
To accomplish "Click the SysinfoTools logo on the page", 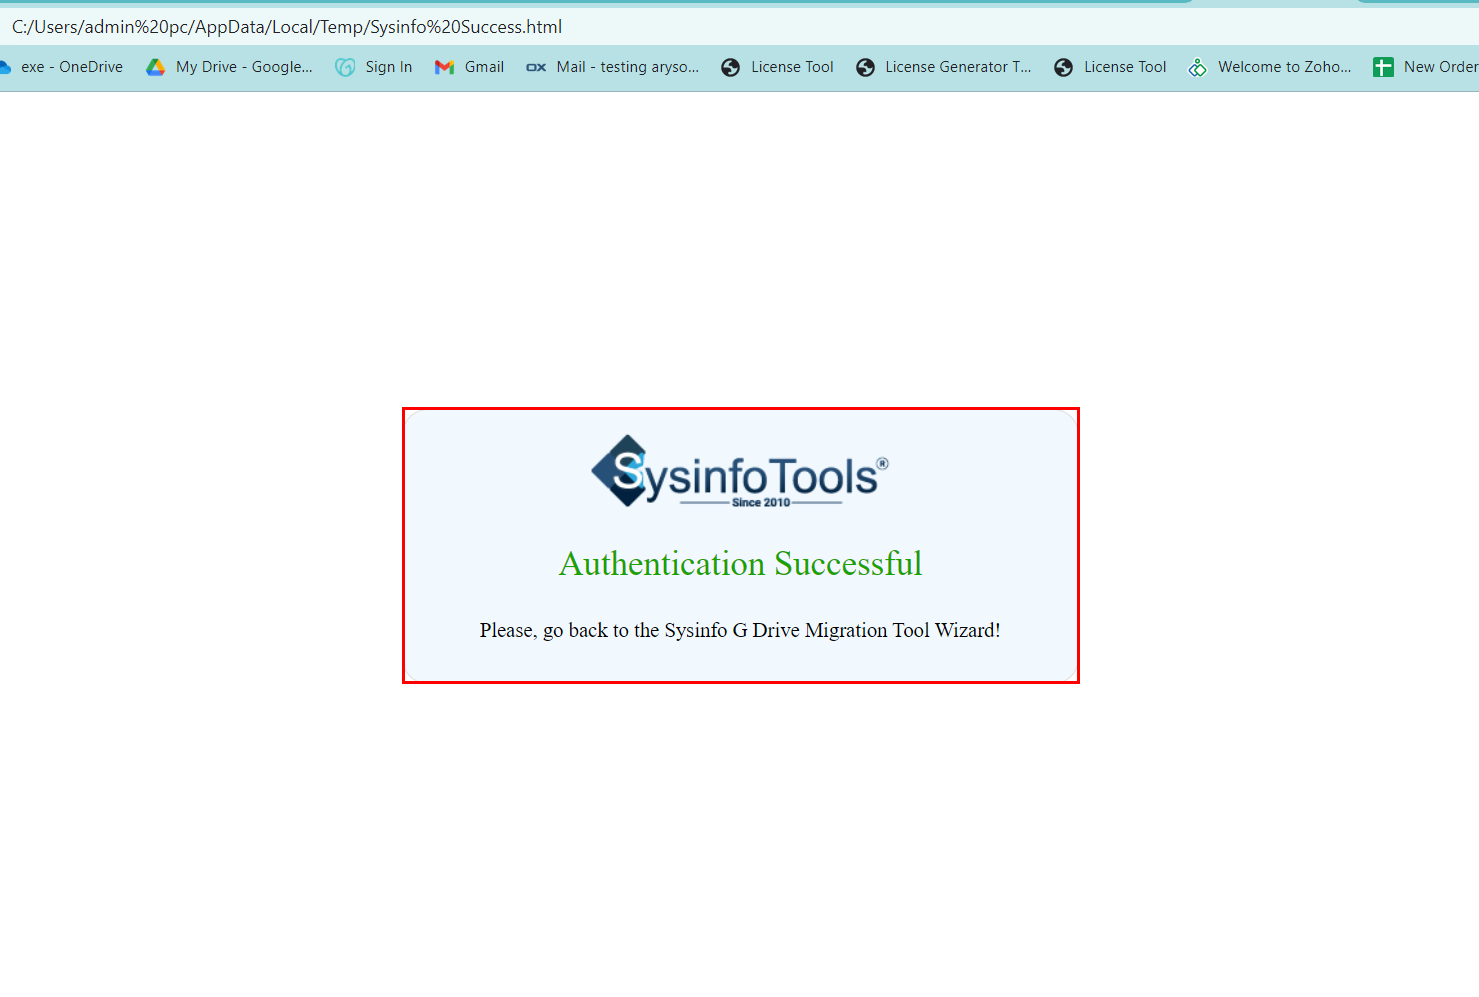I will [740, 472].
